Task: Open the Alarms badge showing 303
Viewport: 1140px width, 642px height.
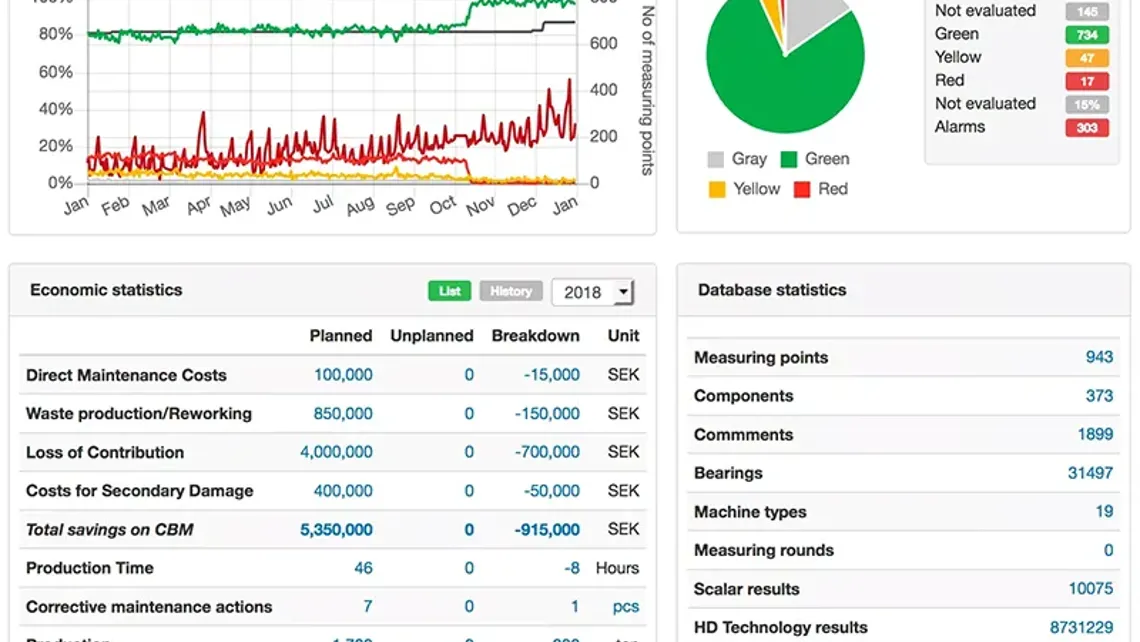Action: pyautogui.click(x=1086, y=127)
